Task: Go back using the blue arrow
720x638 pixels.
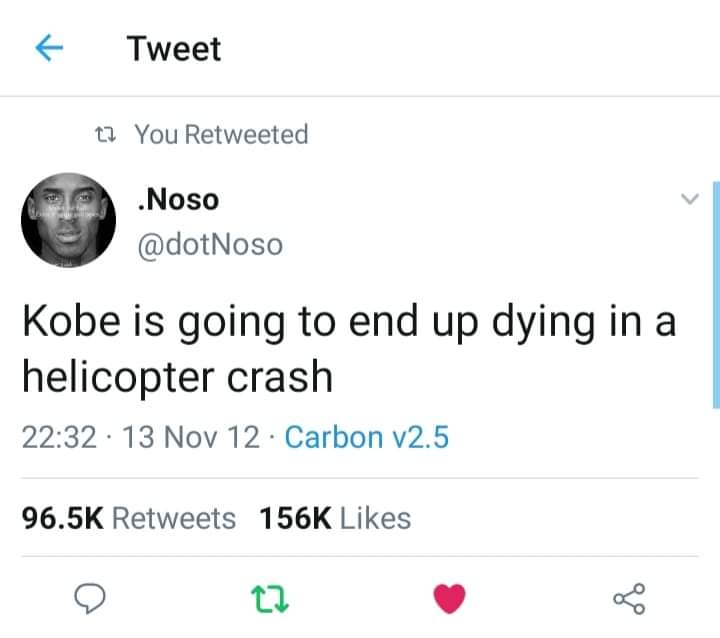Action: [x=49, y=48]
